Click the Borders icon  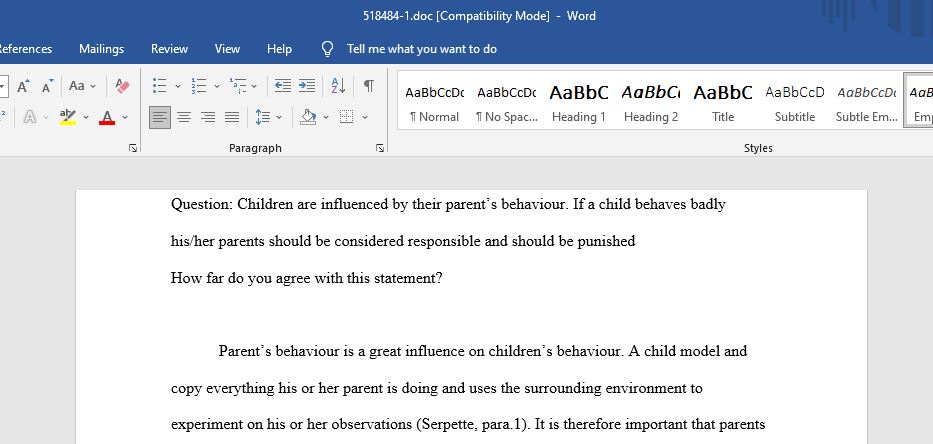tap(346, 117)
